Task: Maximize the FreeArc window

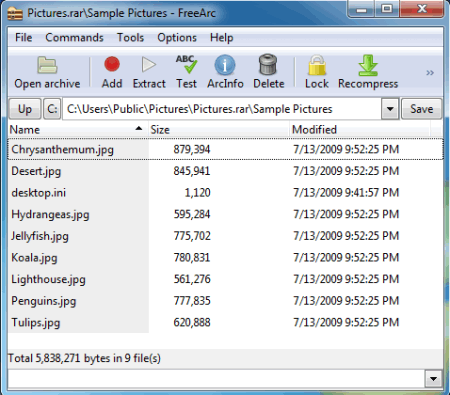Action: coord(387,9)
